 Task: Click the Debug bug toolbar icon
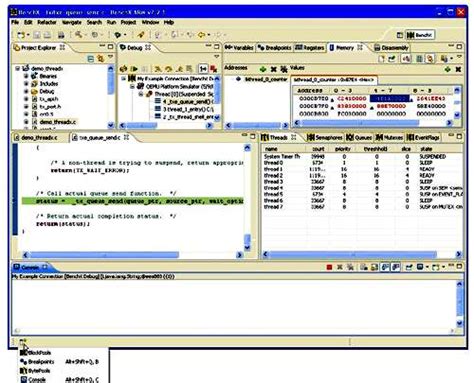118,35
